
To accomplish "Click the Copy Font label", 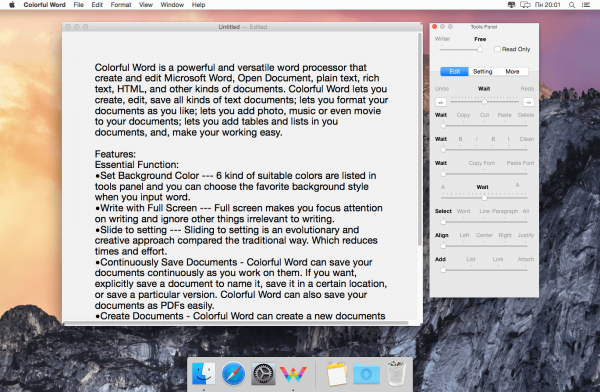I will [482, 163].
